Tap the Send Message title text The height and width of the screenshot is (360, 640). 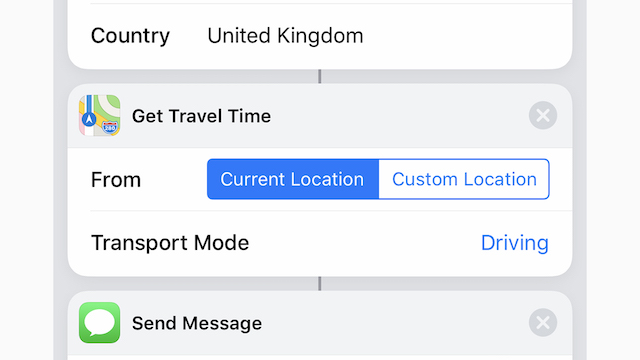pos(197,323)
